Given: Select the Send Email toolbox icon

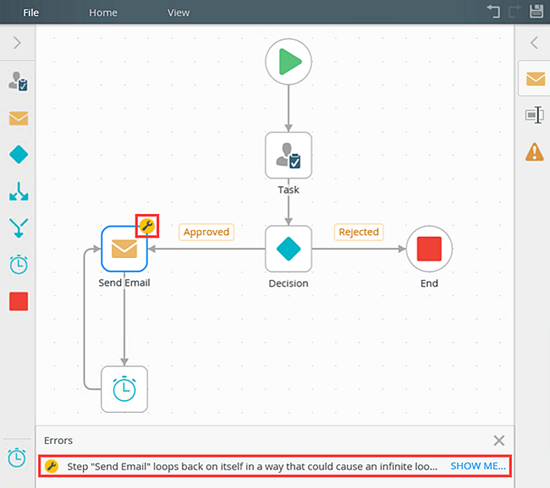Looking at the screenshot, I should coord(19,119).
